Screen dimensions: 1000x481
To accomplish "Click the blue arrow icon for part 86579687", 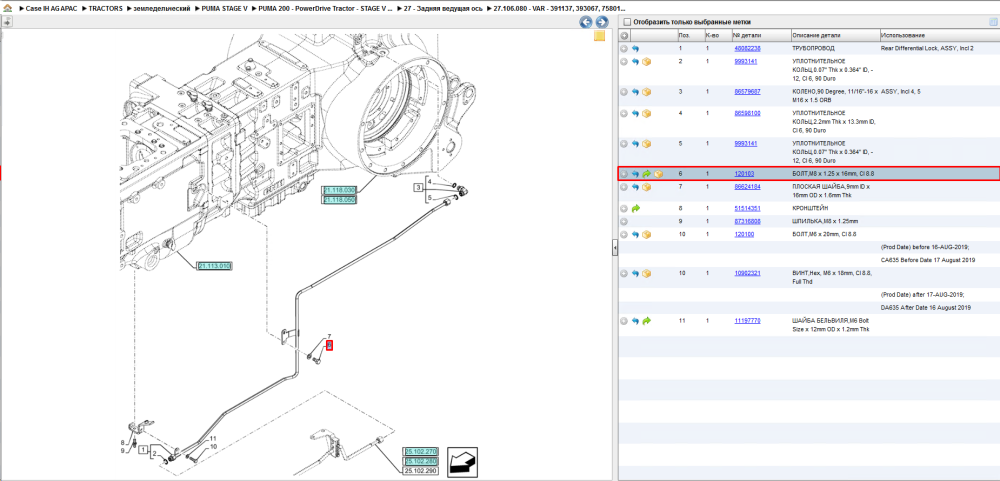I will click(x=635, y=92).
